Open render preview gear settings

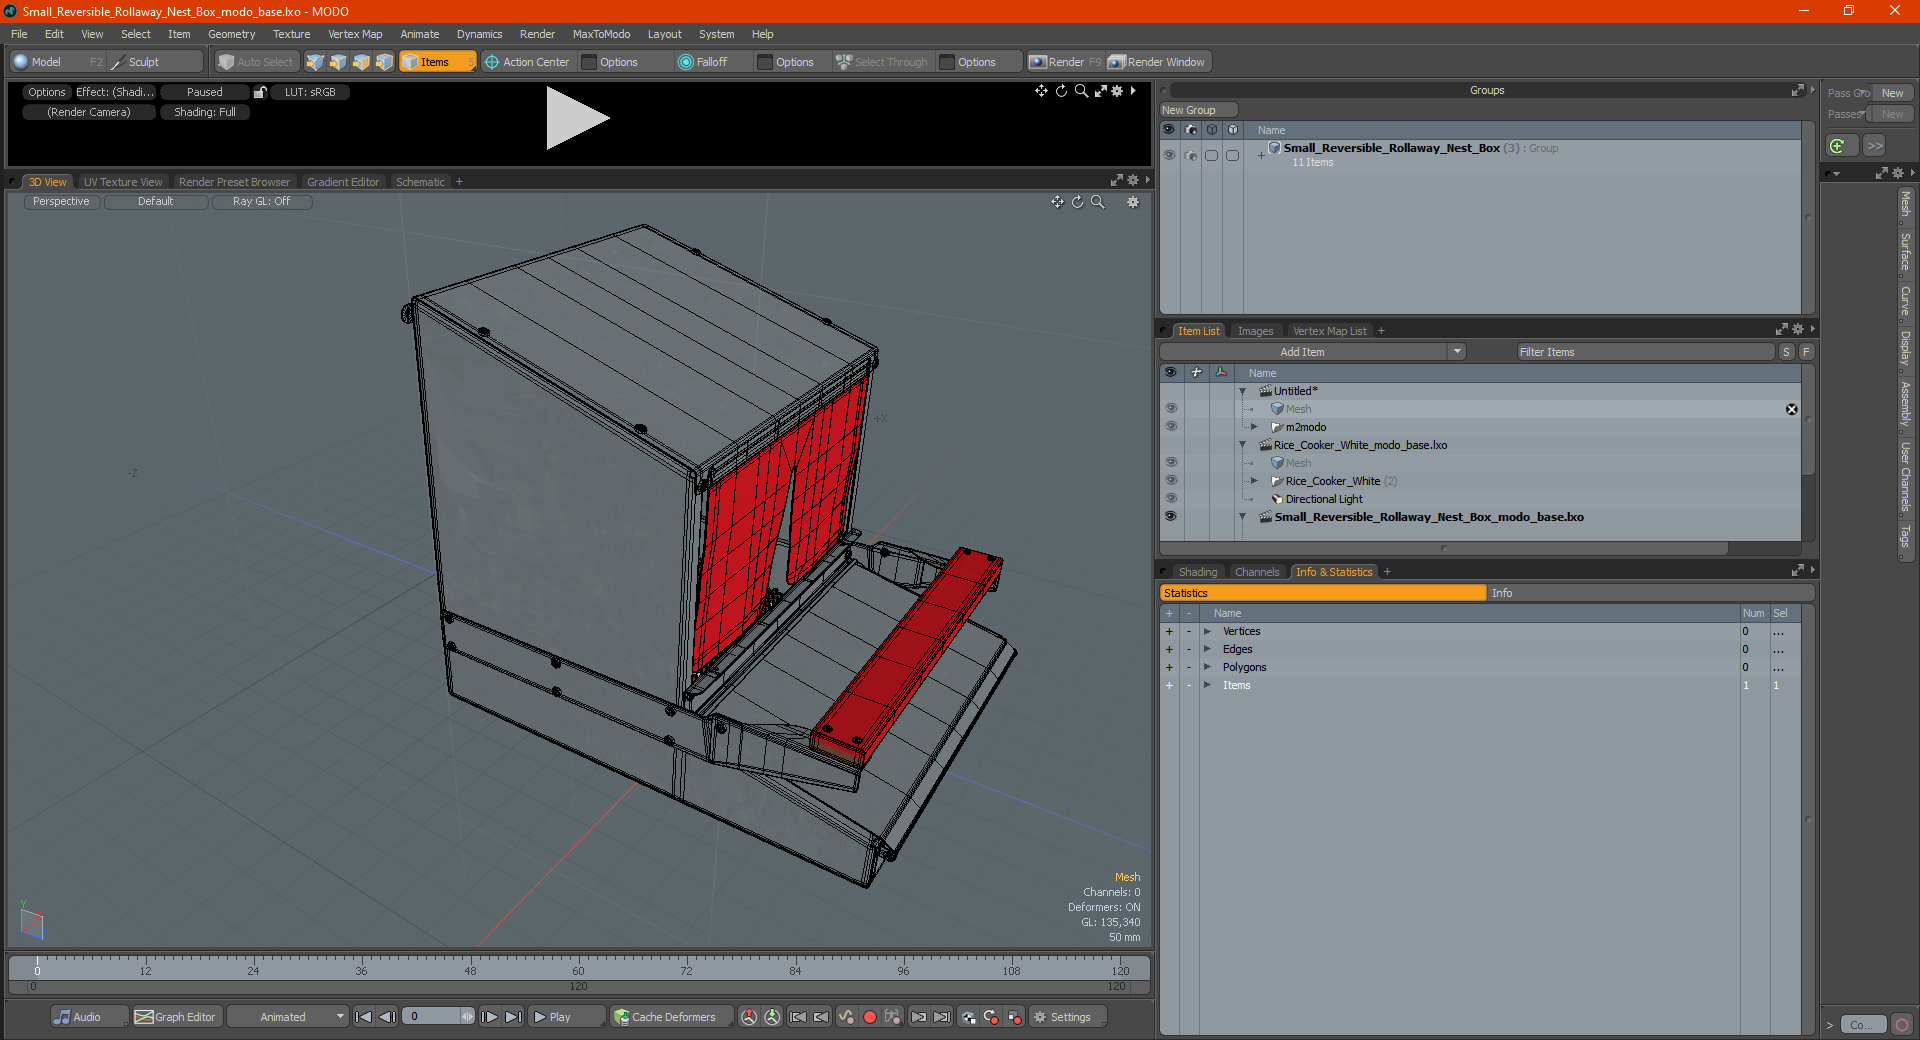pyautogui.click(x=1117, y=91)
